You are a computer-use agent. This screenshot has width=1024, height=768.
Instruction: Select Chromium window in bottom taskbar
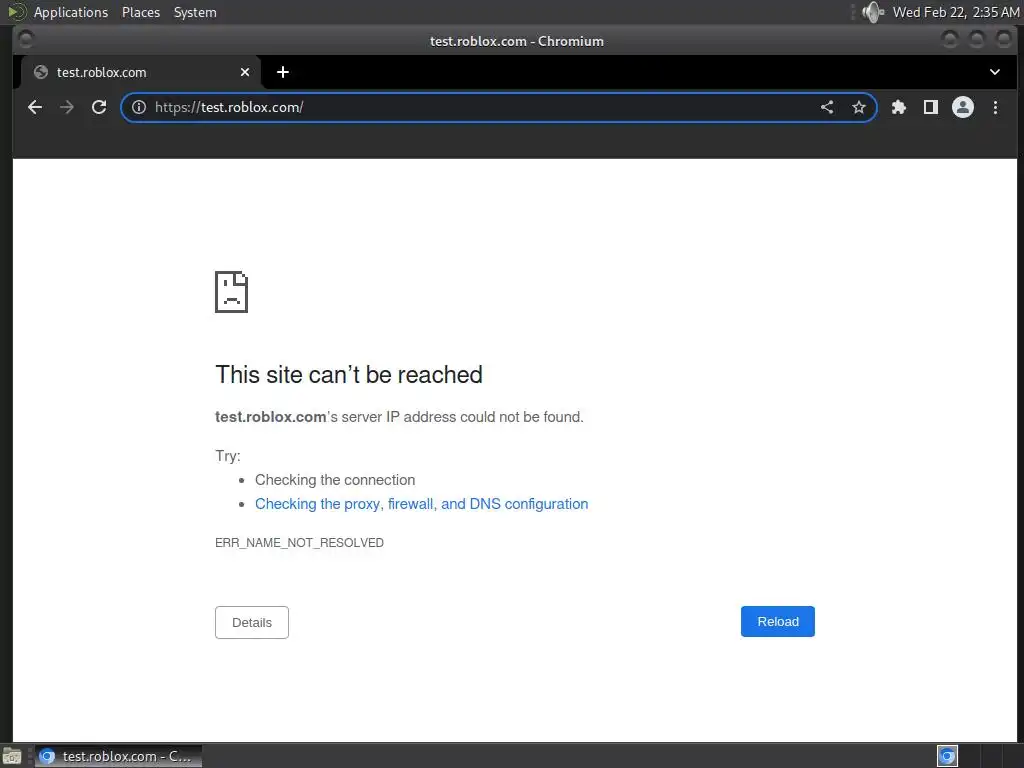[x=118, y=756]
